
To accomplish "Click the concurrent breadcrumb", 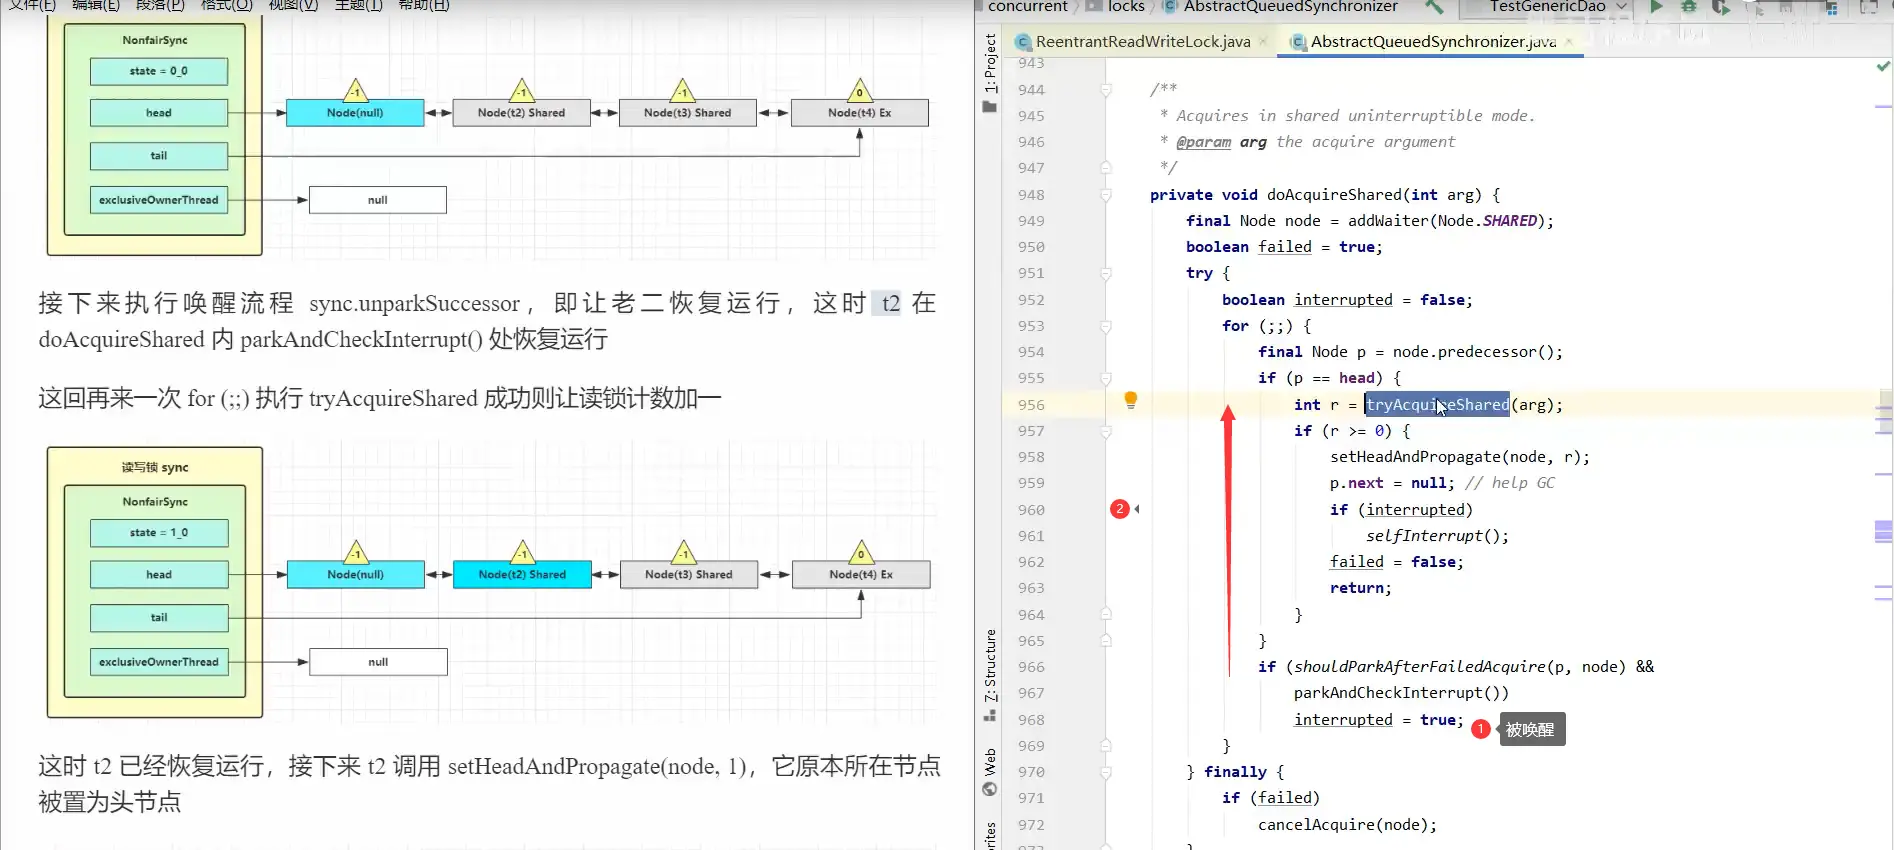I will 1027,6.
